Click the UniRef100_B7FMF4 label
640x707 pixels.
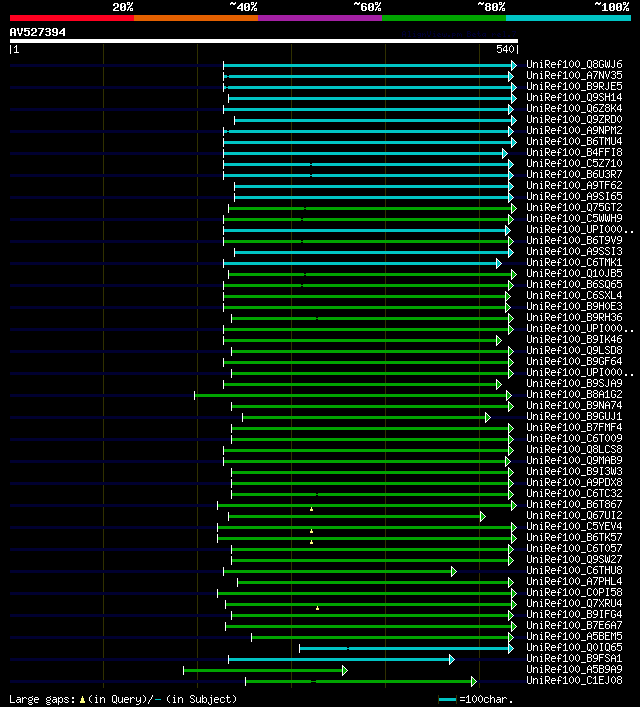[574, 427]
